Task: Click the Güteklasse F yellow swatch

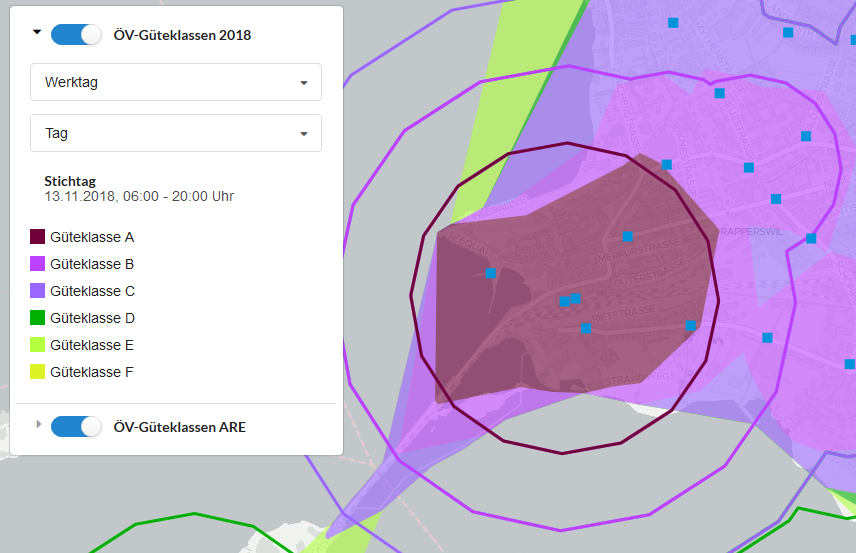Action: click(x=38, y=372)
